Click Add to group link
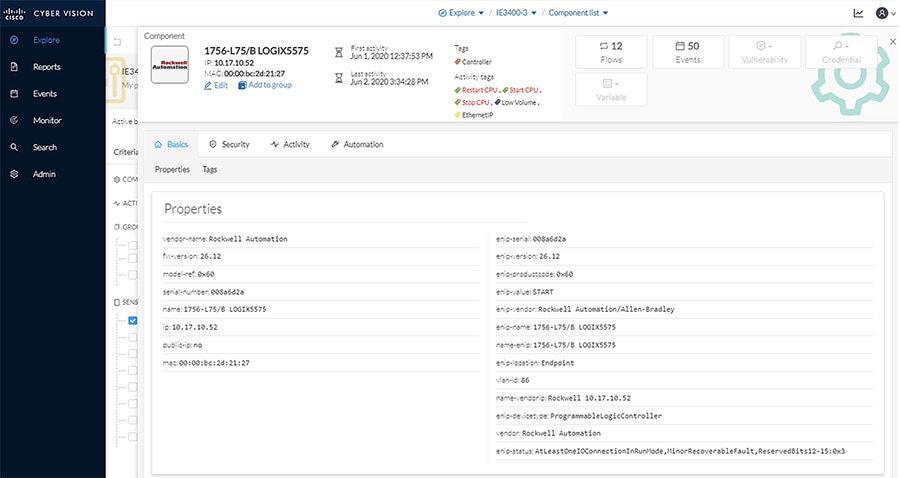The height and width of the screenshot is (478, 900). point(265,85)
